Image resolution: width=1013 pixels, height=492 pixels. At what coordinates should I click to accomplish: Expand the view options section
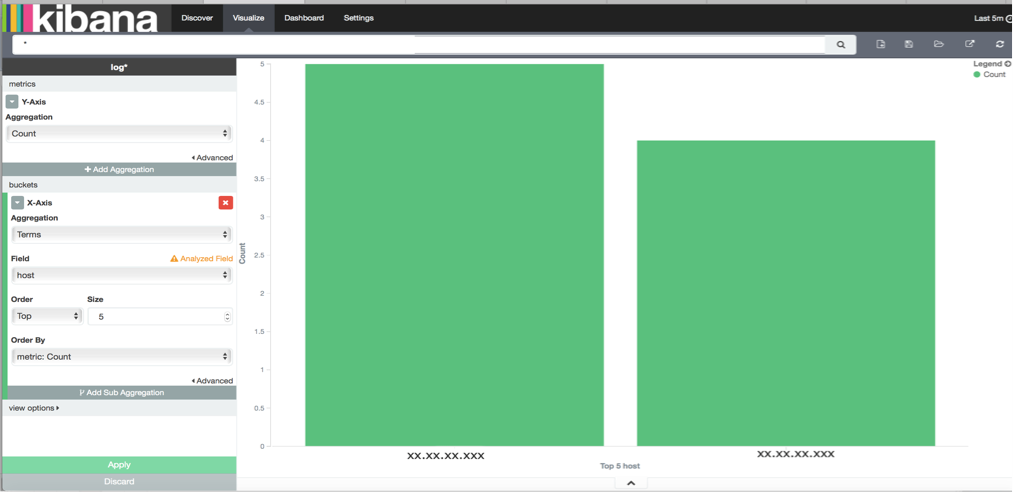(34, 408)
